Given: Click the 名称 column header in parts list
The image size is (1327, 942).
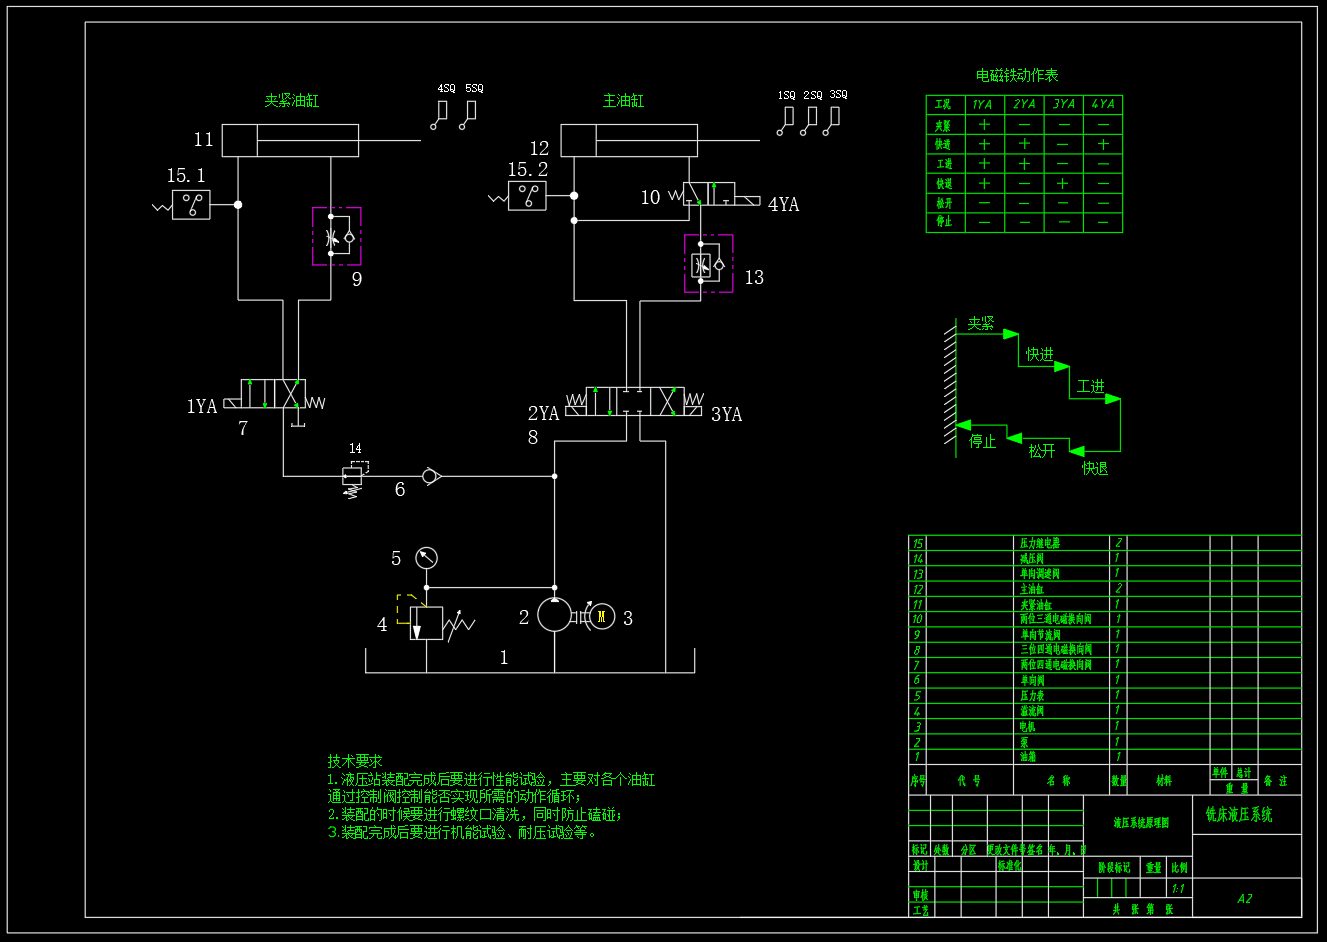Looking at the screenshot, I should [1059, 780].
